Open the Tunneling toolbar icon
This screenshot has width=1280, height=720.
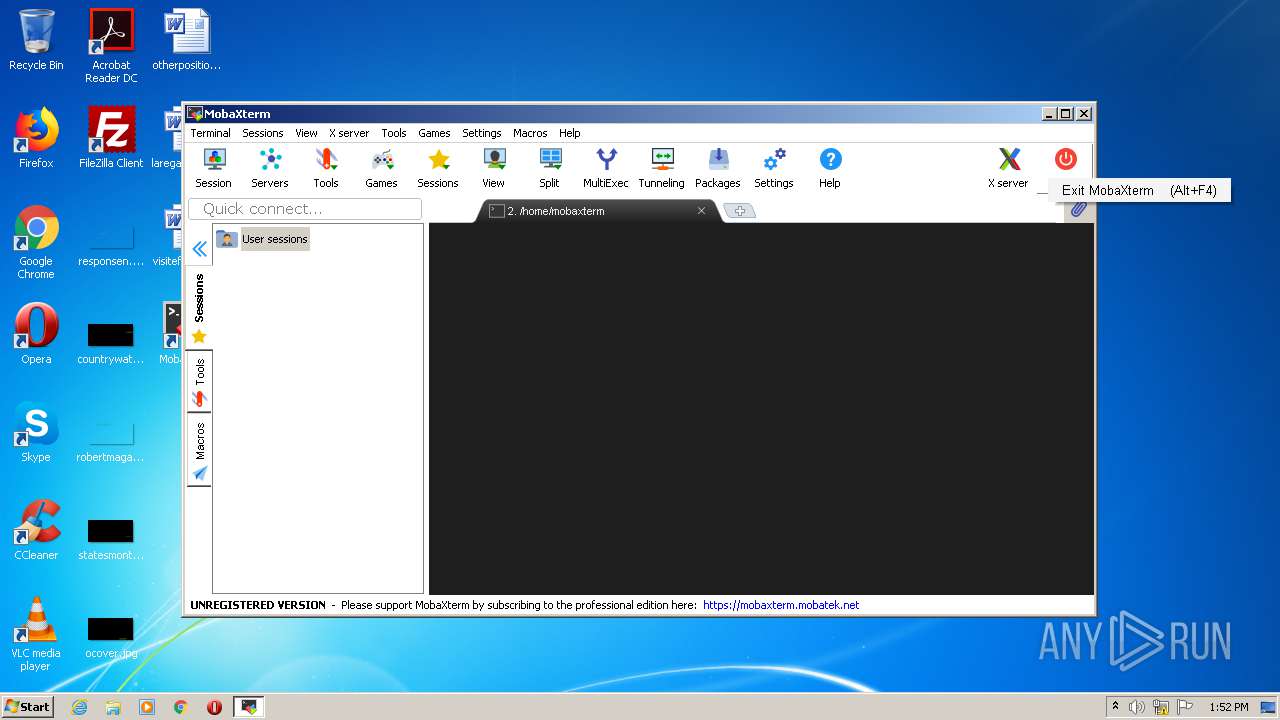(x=662, y=168)
